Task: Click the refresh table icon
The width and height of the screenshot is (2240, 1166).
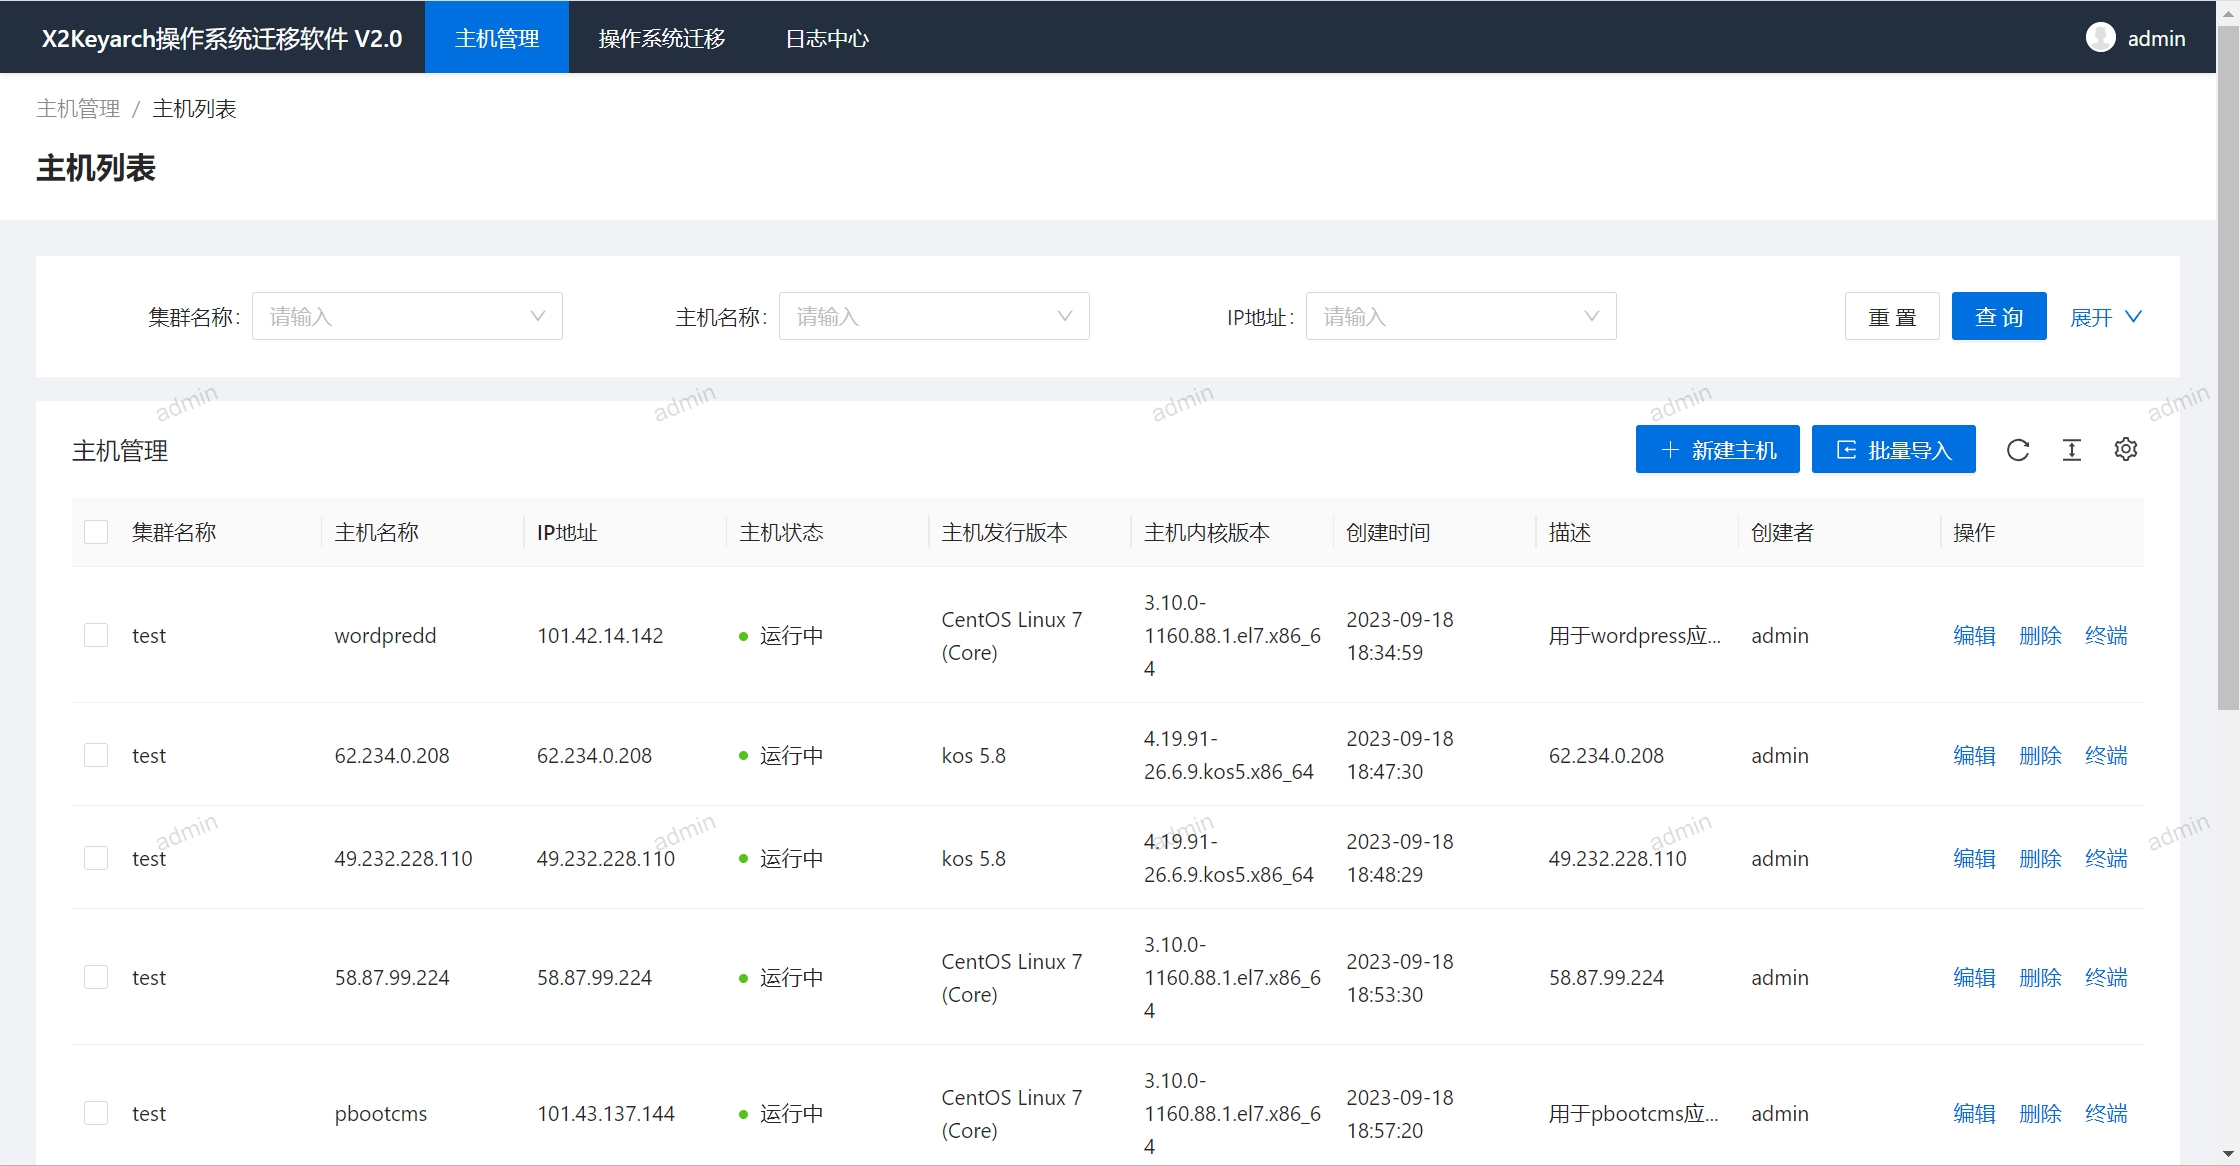Action: 2018,450
